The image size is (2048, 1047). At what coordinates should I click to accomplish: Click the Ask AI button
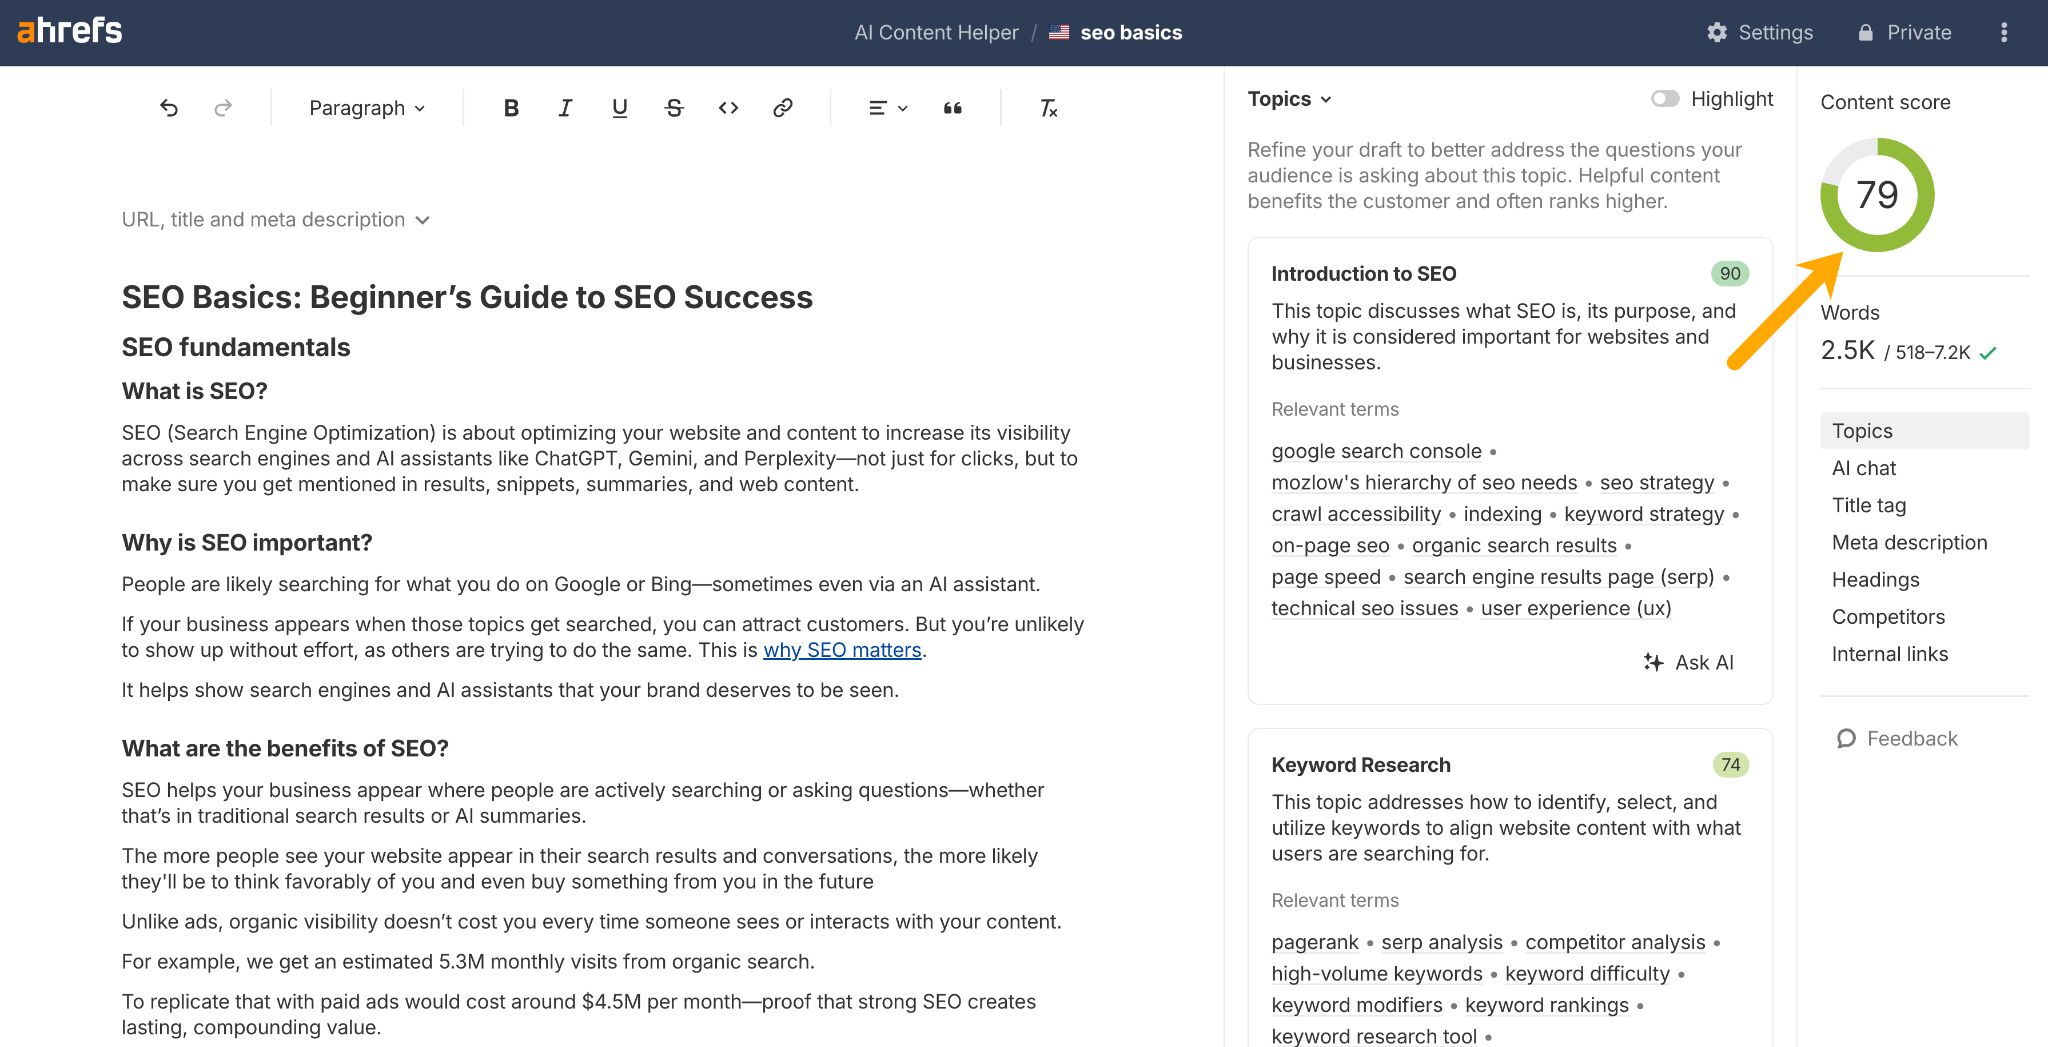[x=1689, y=662]
